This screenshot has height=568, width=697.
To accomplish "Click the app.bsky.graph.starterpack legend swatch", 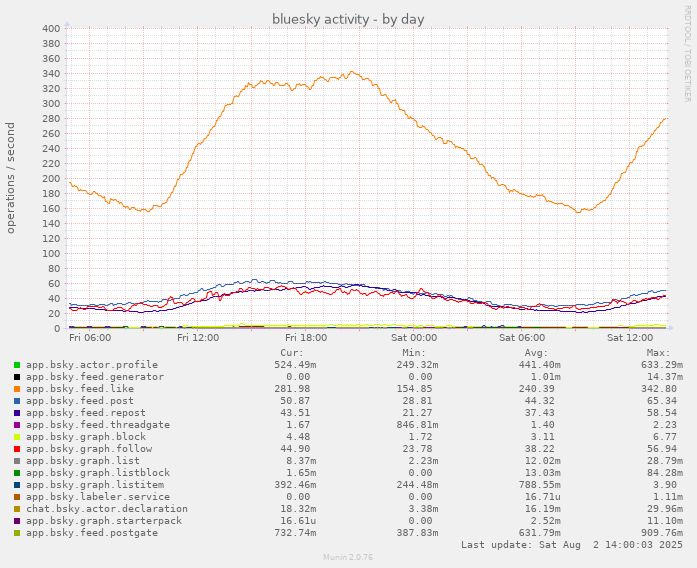I will [x=17, y=521].
